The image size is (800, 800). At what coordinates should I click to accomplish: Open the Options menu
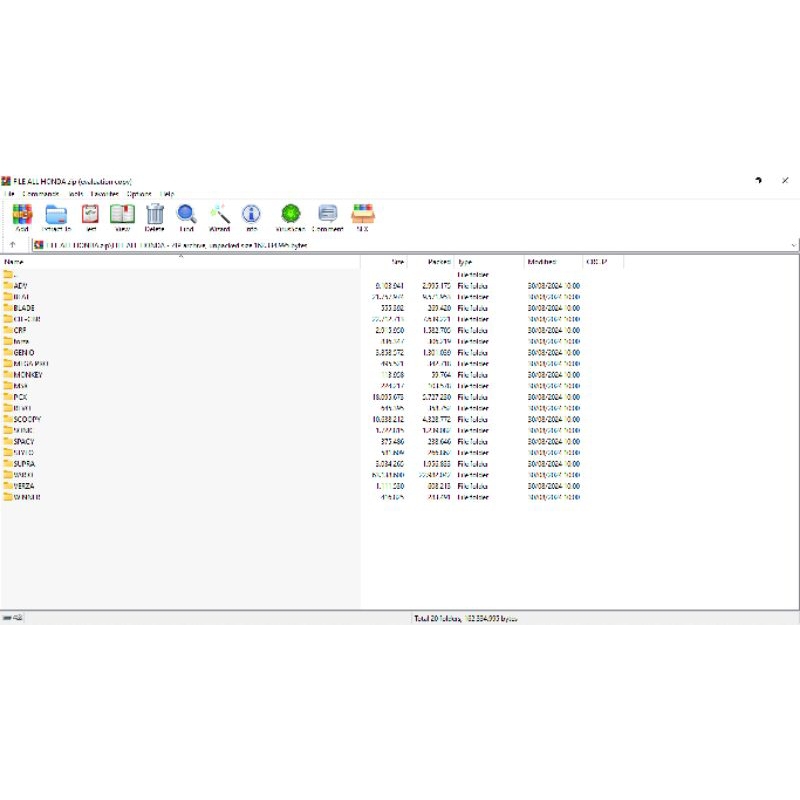point(139,194)
